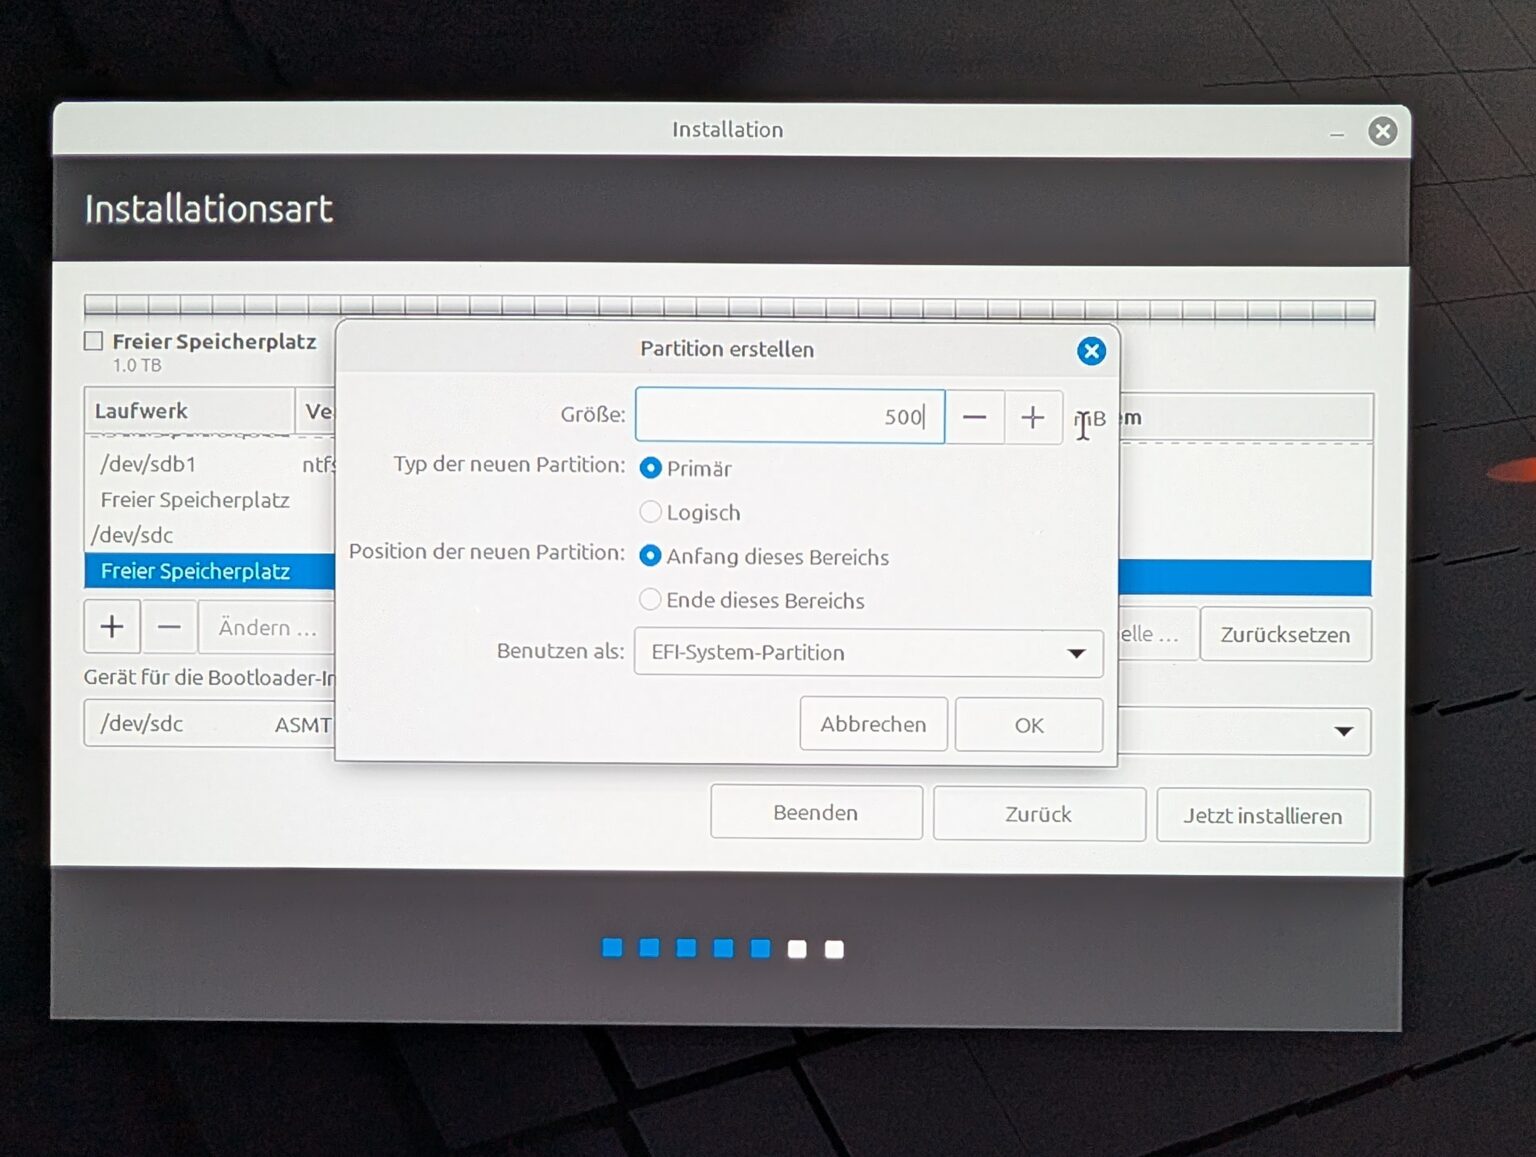This screenshot has height=1157, width=1536.
Task: Select Logisch partition type
Action: [651, 512]
